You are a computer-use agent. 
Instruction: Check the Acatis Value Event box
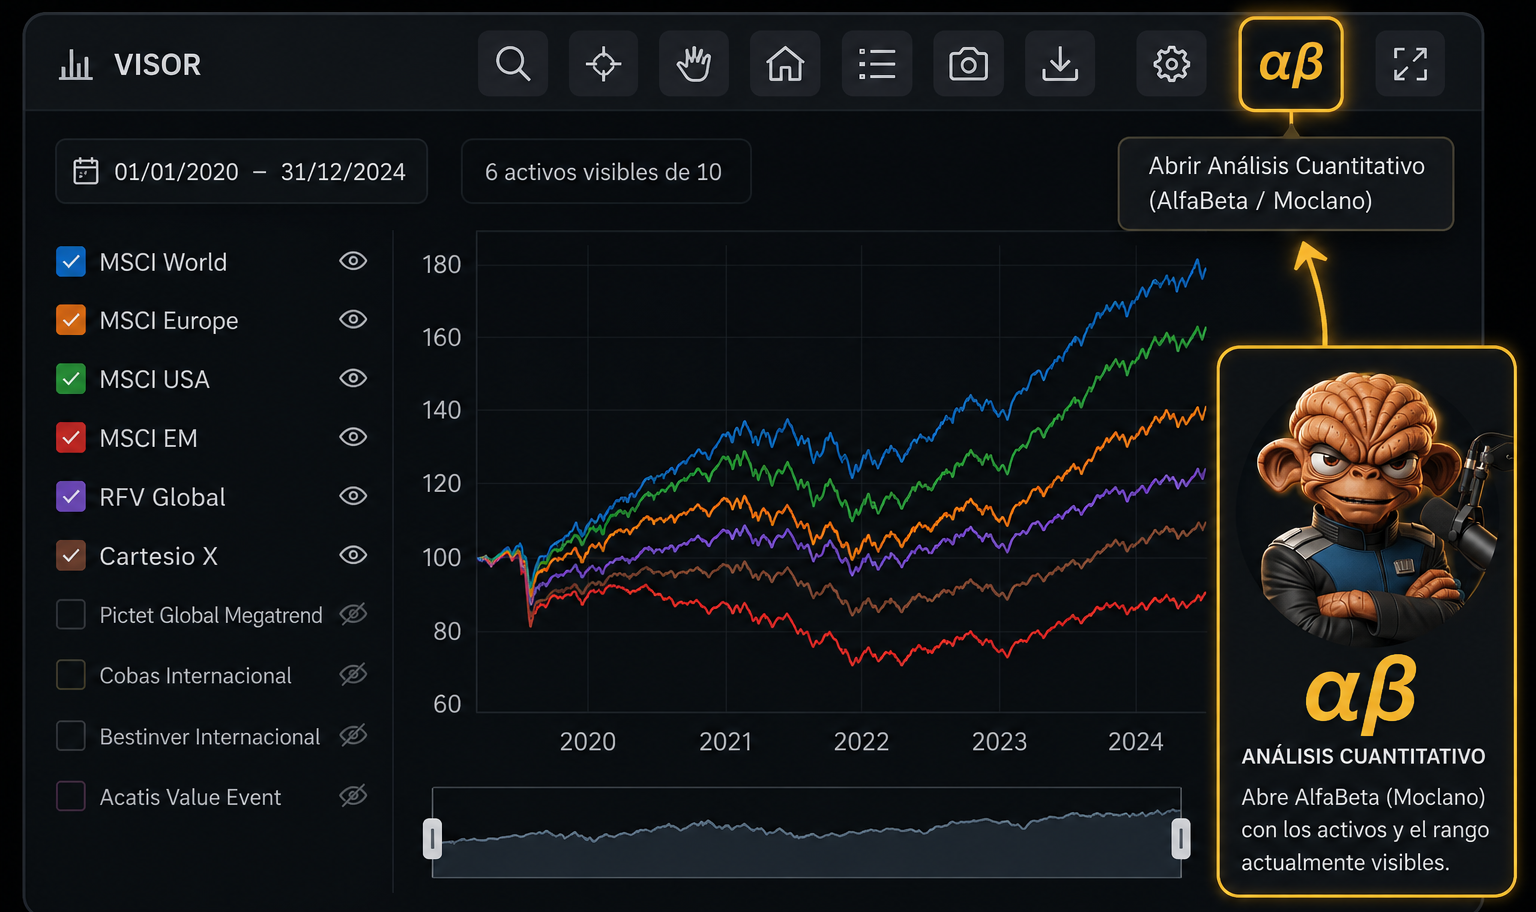[71, 796]
